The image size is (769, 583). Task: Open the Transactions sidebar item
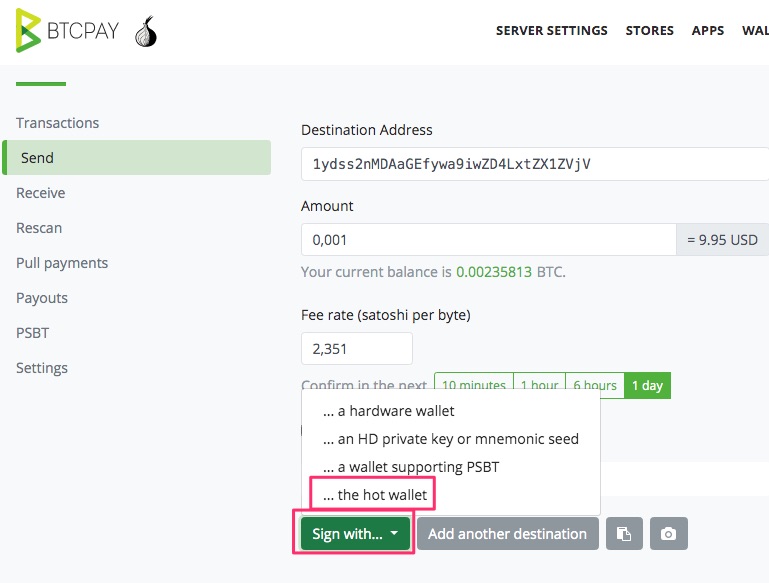pos(57,123)
